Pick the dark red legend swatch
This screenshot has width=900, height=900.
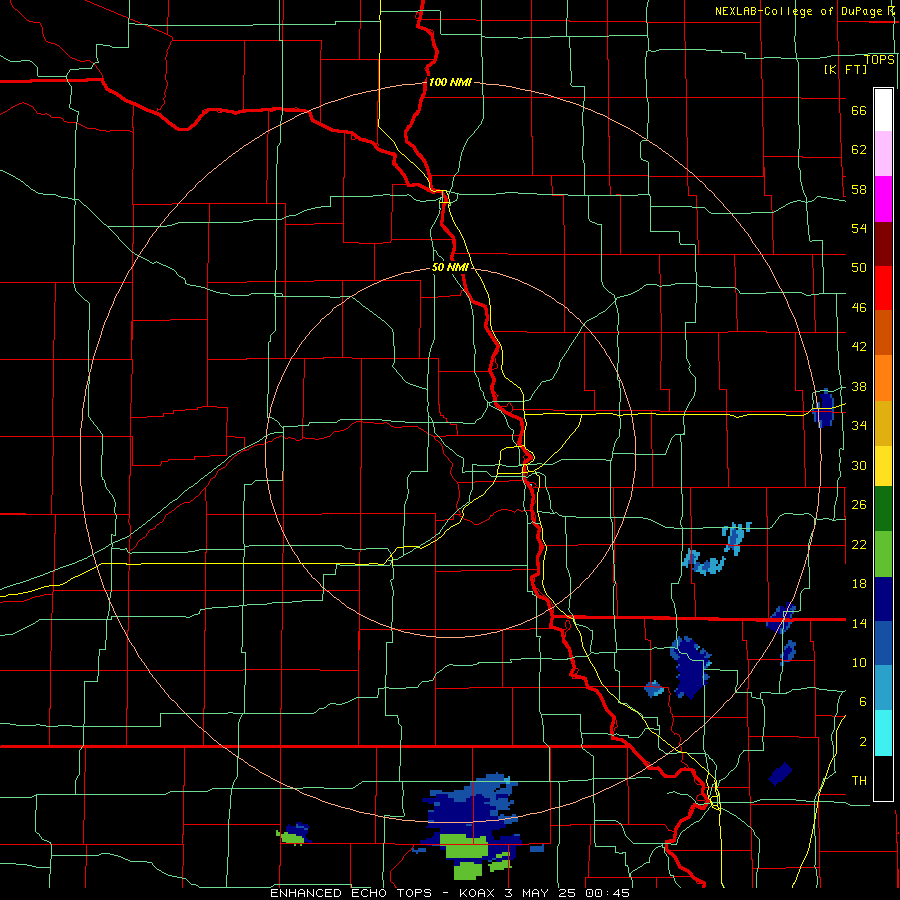coord(883,244)
